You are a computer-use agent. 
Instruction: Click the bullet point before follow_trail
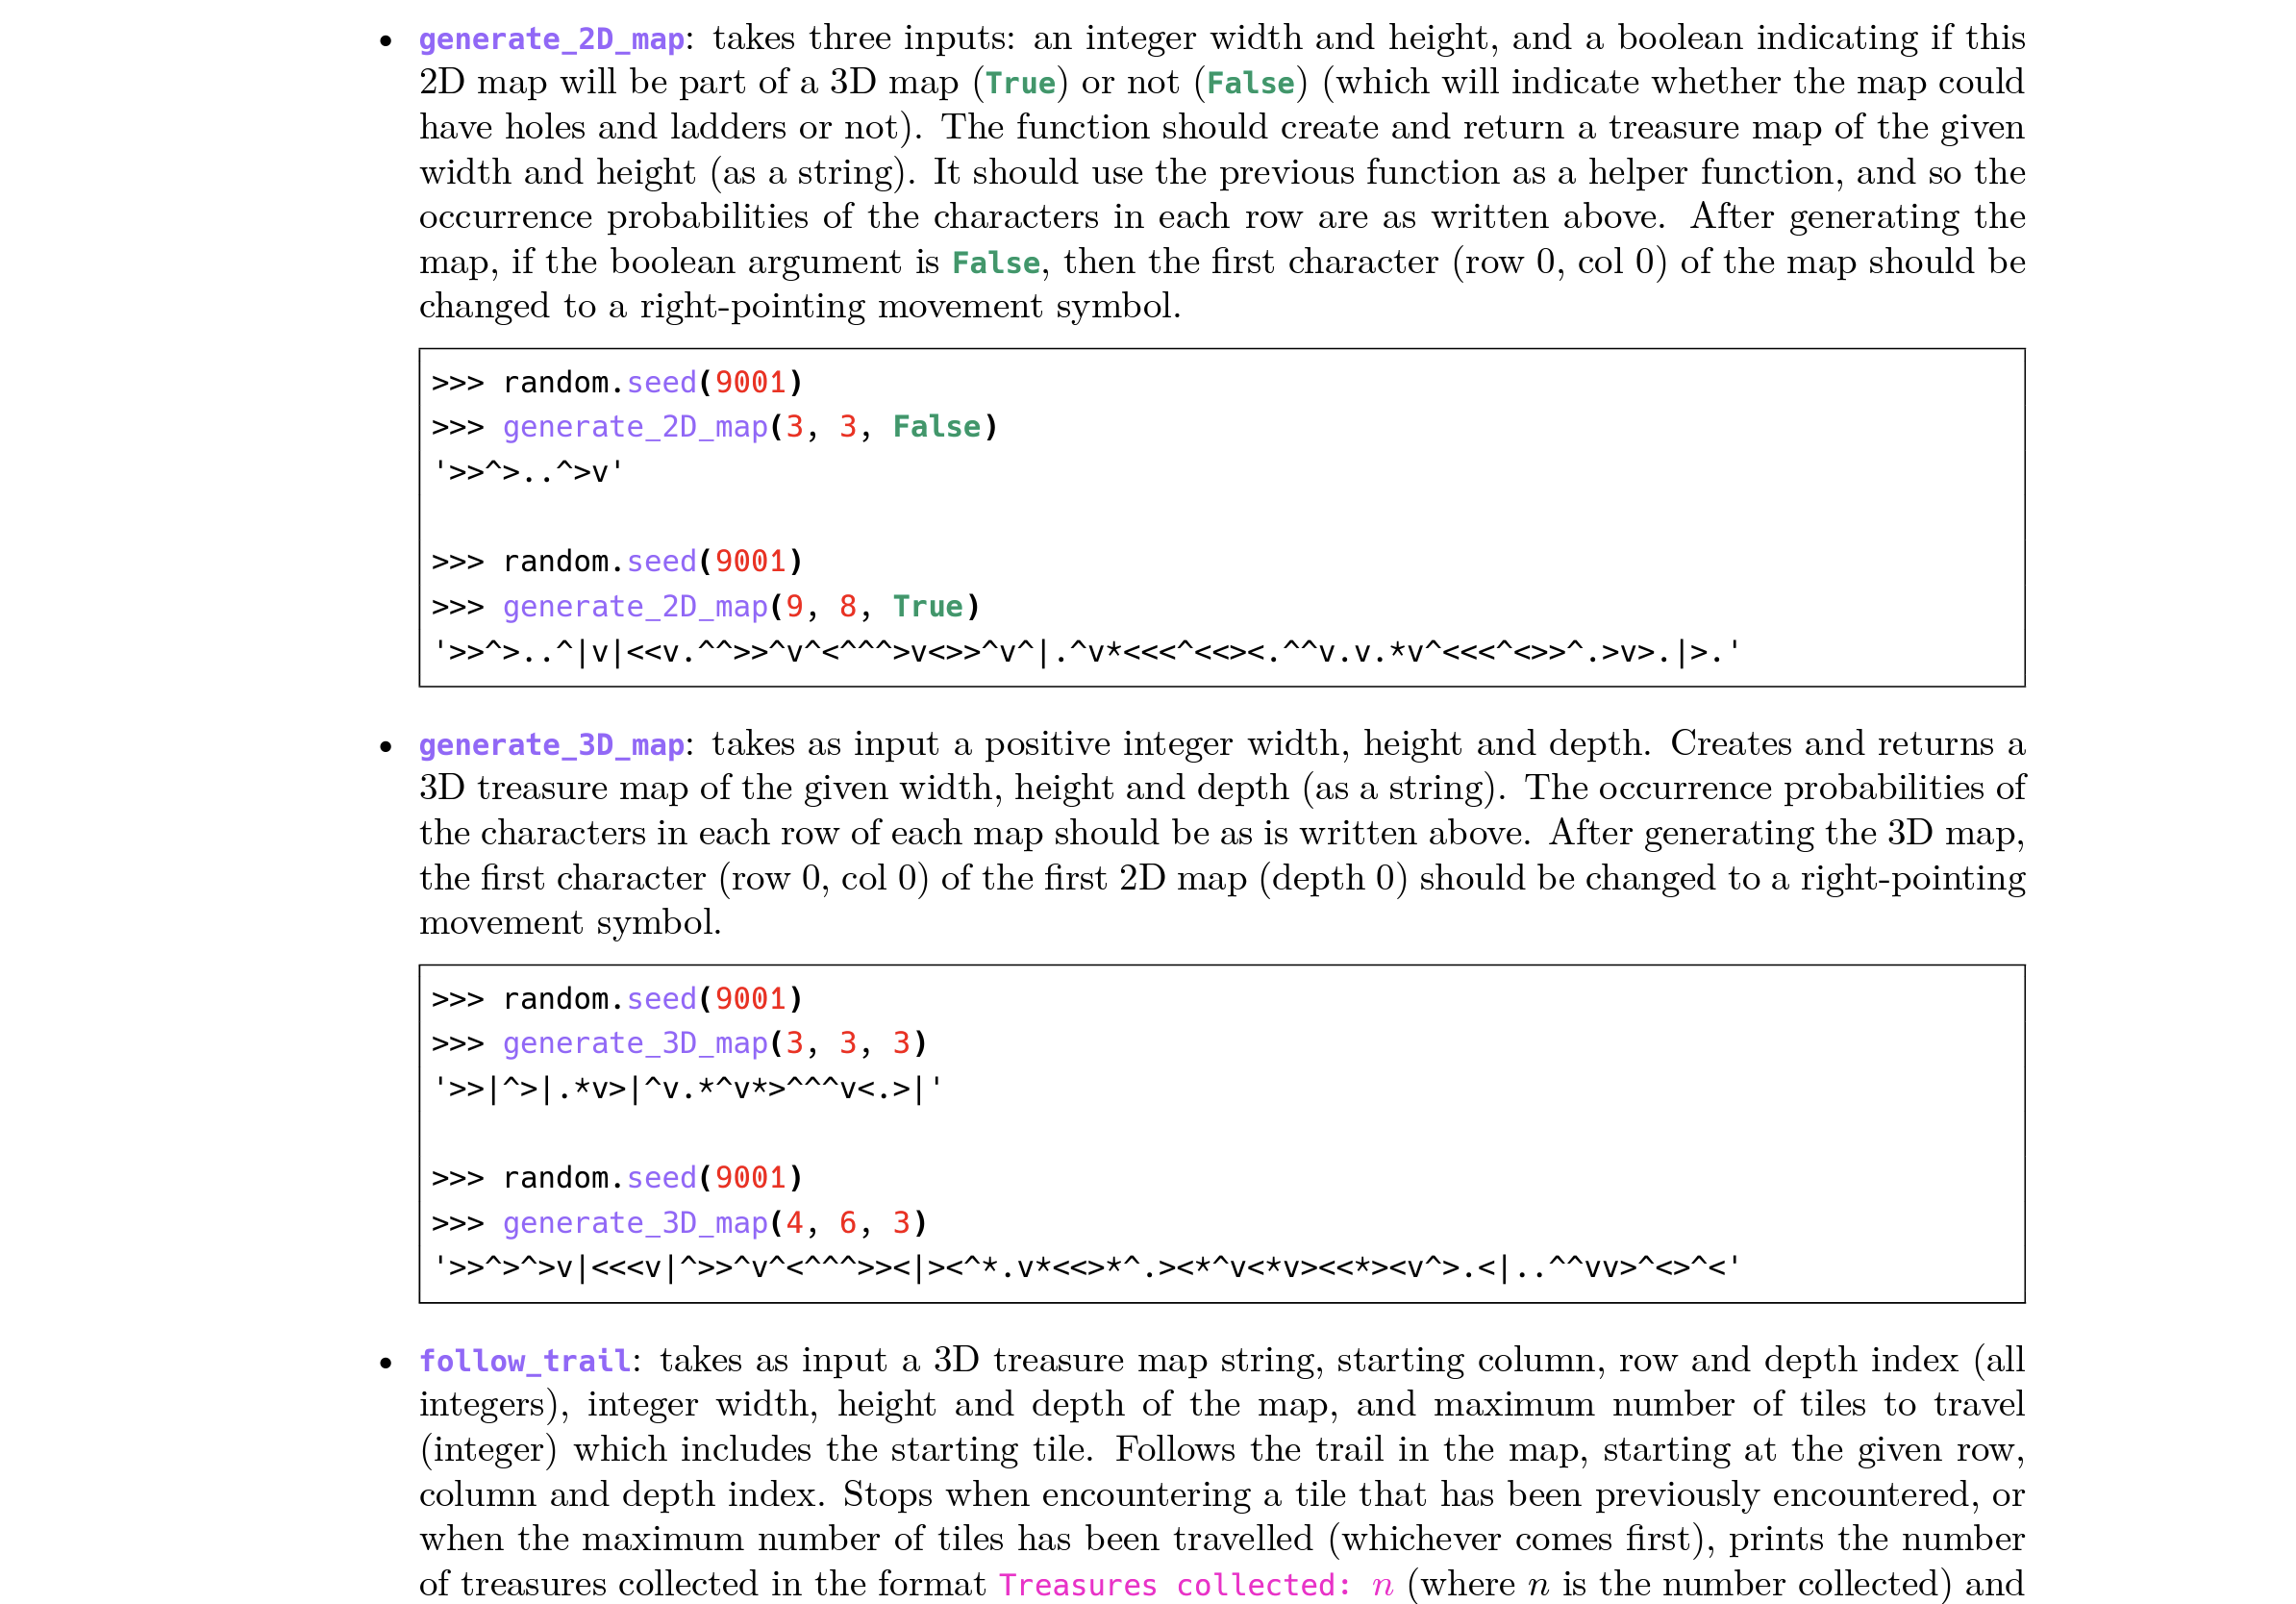click(x=386, y=1362)
